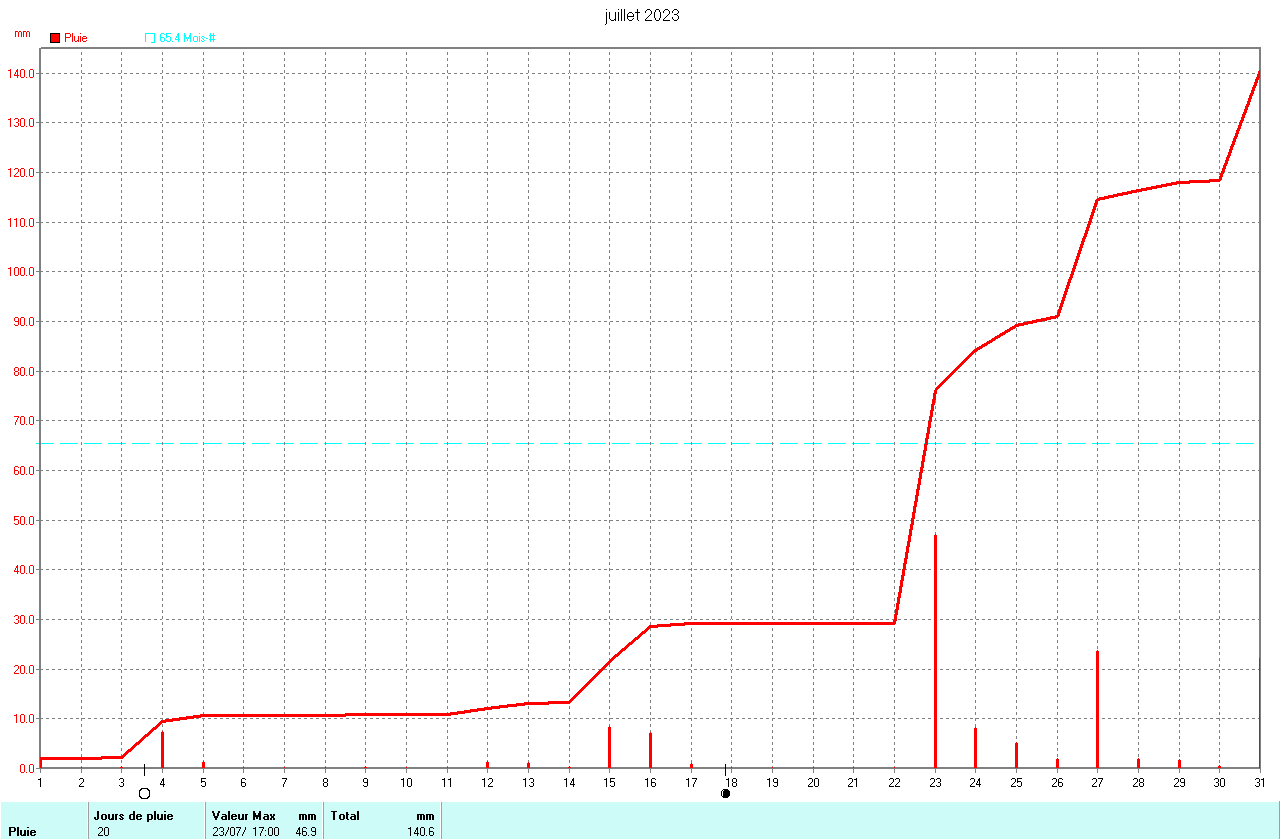Click the 20 rain days value cell
This screenshot has height=839, width=1280.
coord(104,831)
